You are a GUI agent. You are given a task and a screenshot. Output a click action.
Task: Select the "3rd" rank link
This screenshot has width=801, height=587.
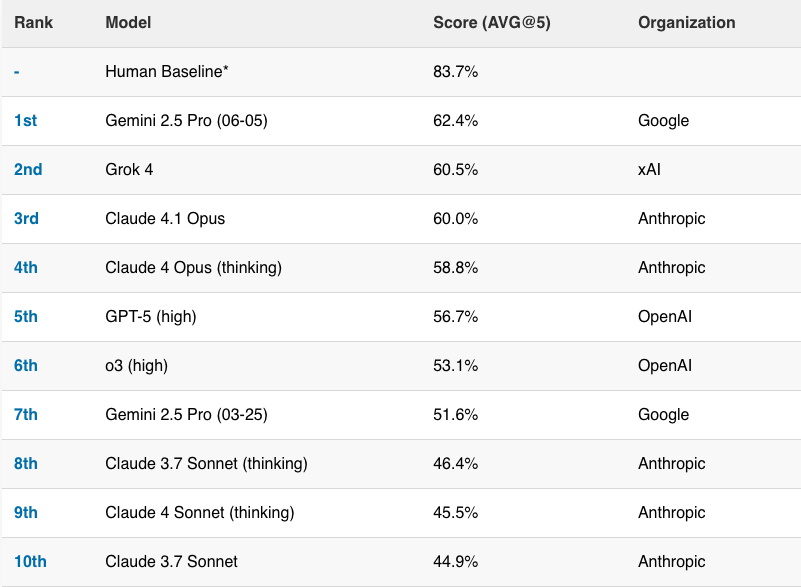[x=26, y=219]
